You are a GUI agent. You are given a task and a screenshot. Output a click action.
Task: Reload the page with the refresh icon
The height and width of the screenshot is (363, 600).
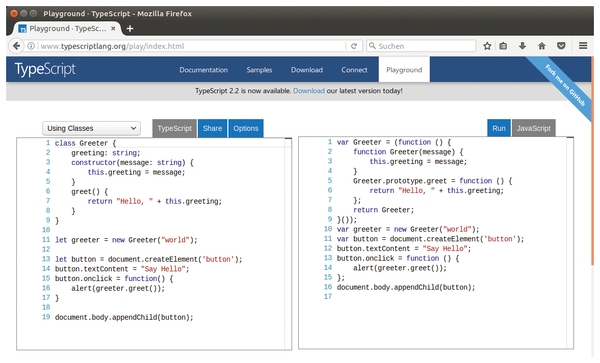click(354, 46)
